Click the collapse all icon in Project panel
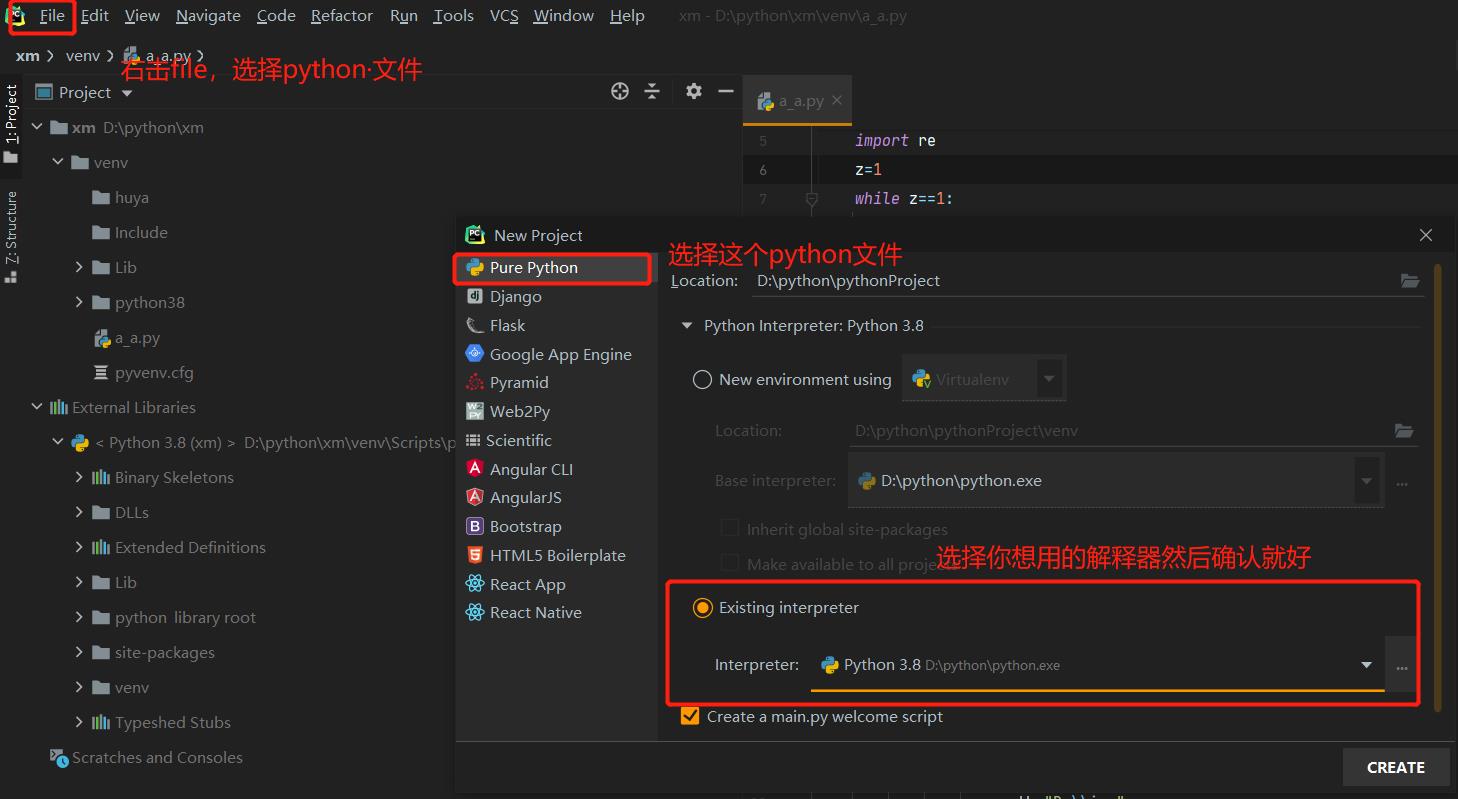This screenshot has width=1458, height=799. (652, 92)
